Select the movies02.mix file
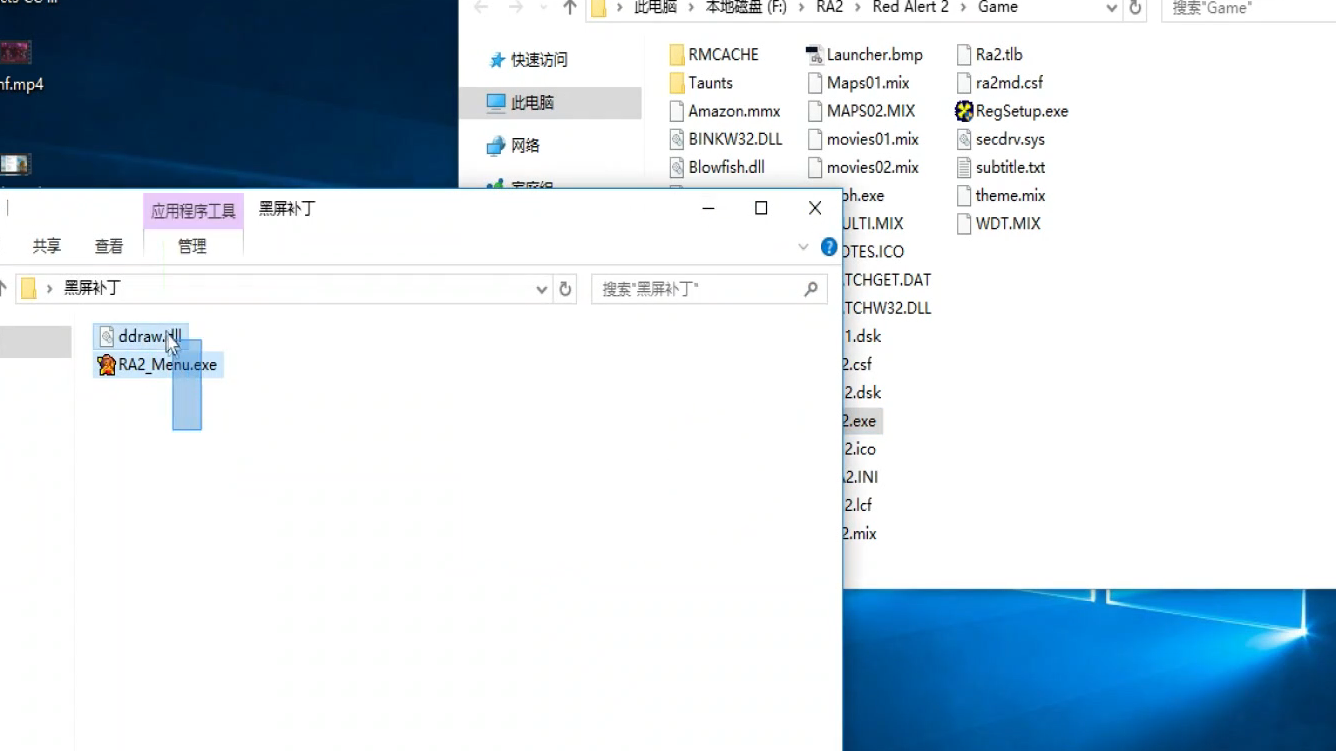 point(862,167)
